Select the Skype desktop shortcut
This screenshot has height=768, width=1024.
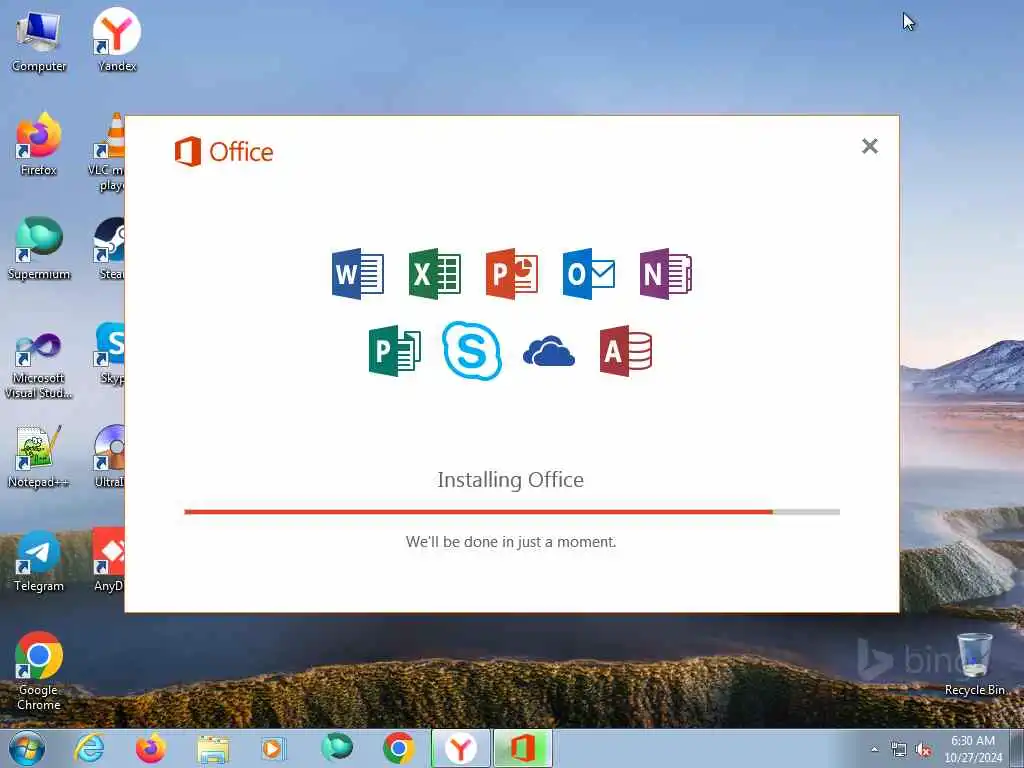point(110,353)
